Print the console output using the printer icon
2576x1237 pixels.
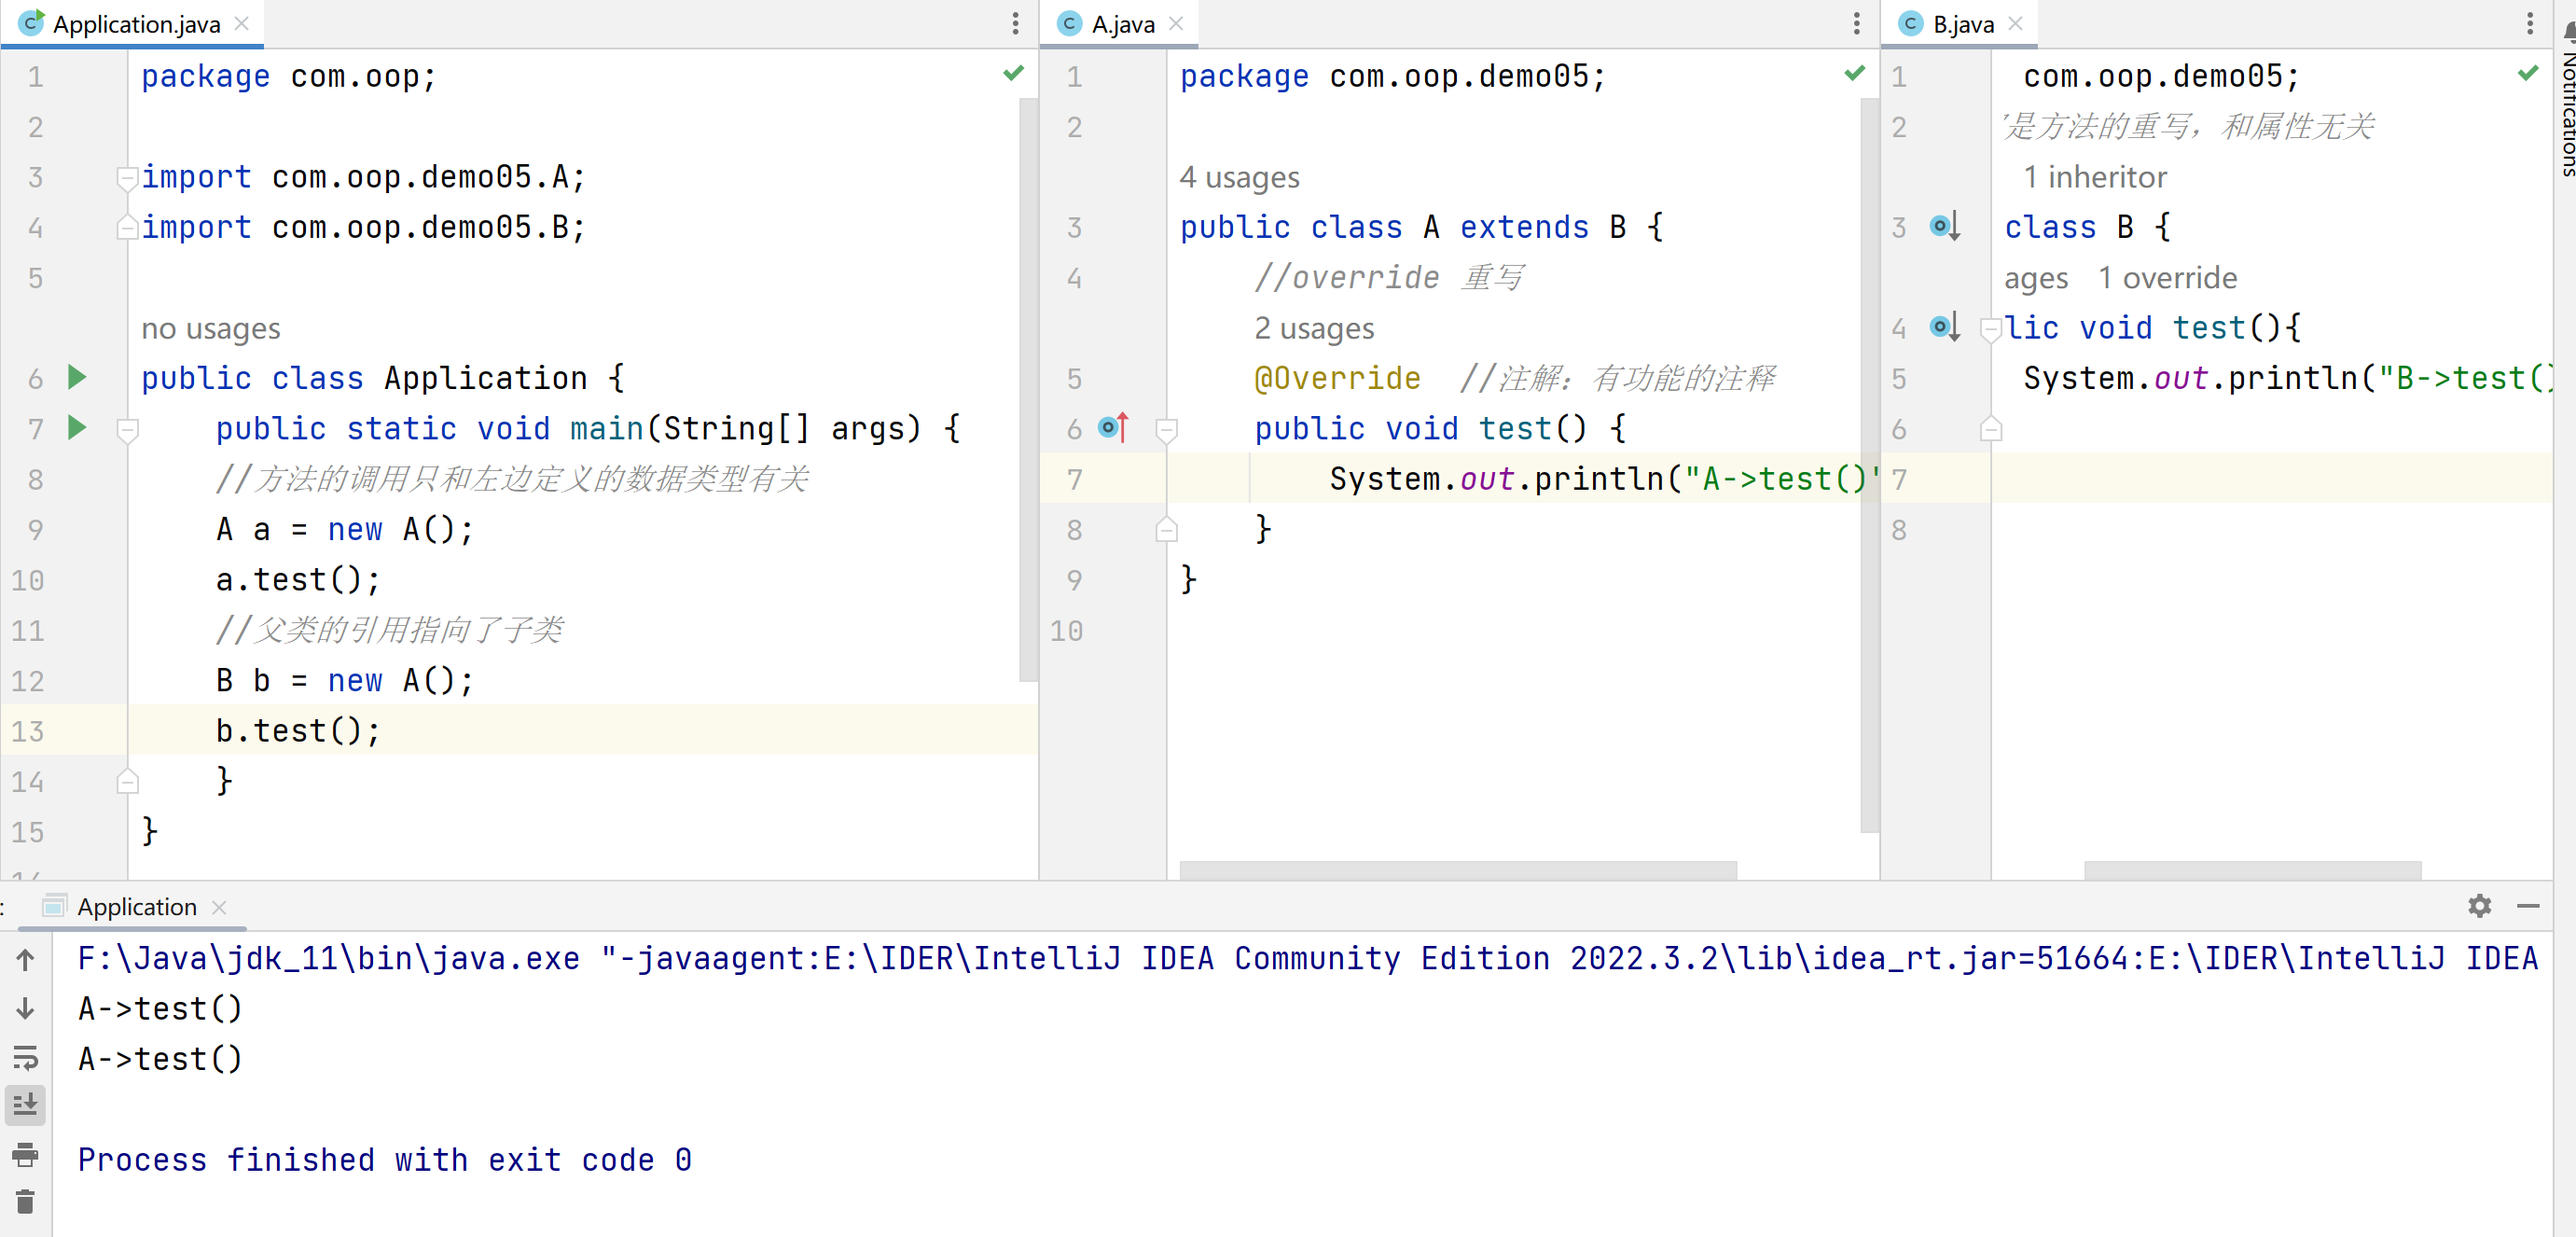(x=26, y=1154)
